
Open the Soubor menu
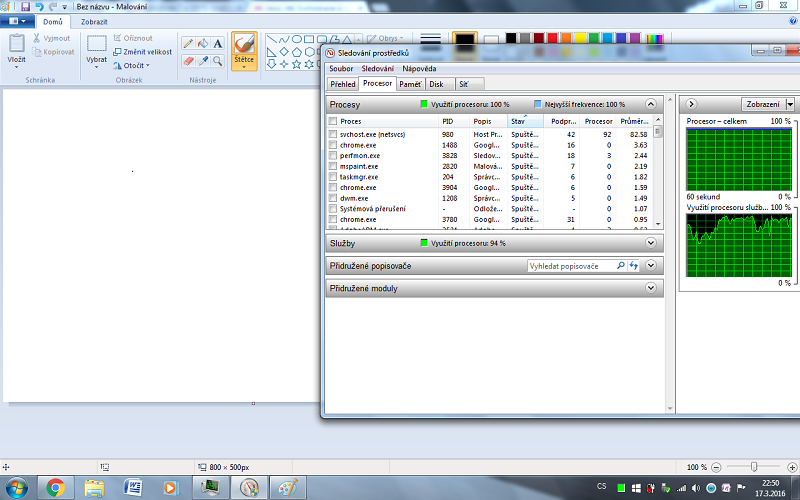point(341,68)
